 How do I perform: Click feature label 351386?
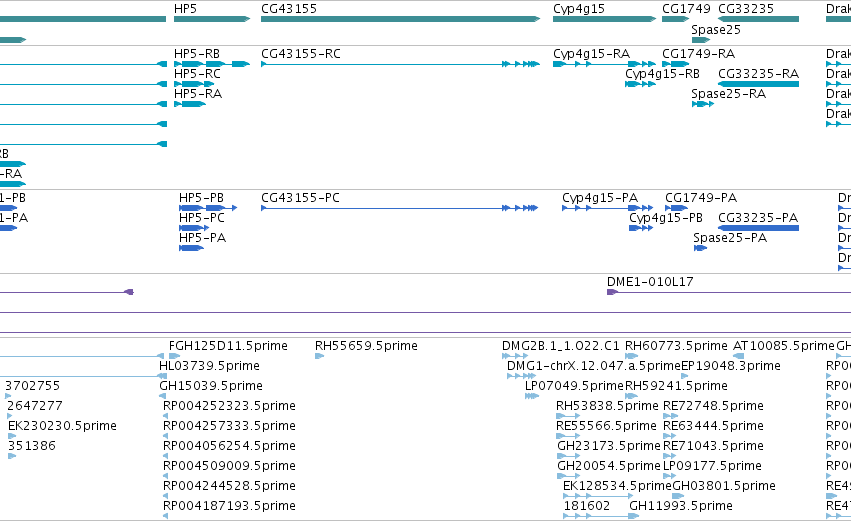point(31,446)
